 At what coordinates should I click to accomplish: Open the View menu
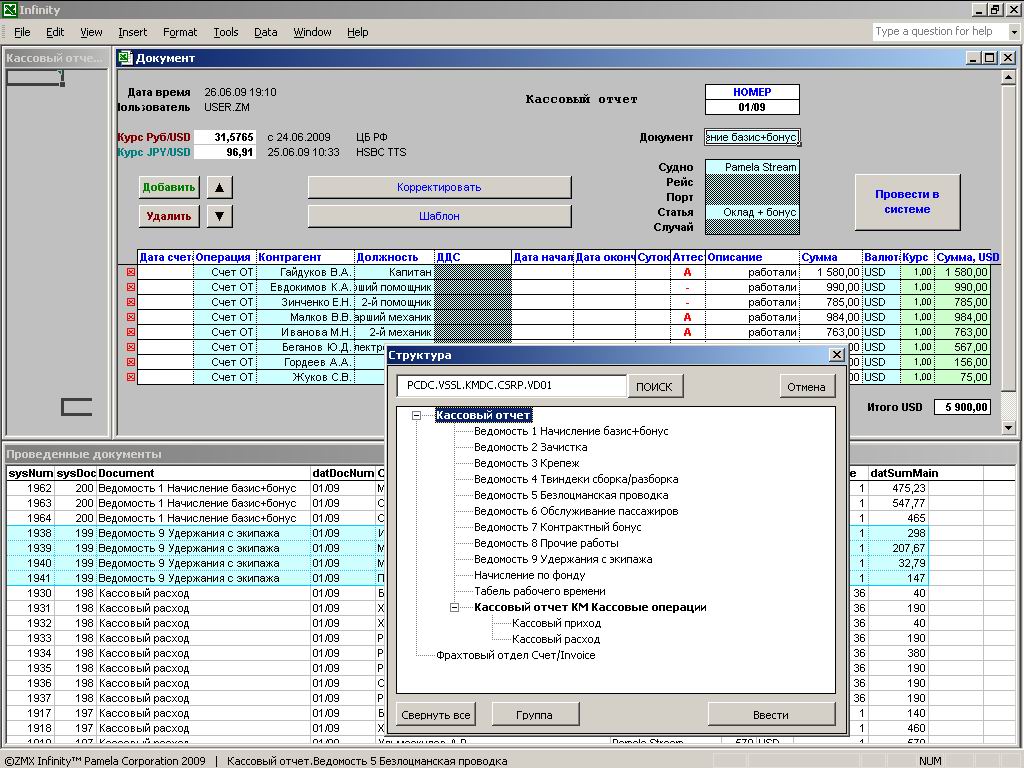91,32
